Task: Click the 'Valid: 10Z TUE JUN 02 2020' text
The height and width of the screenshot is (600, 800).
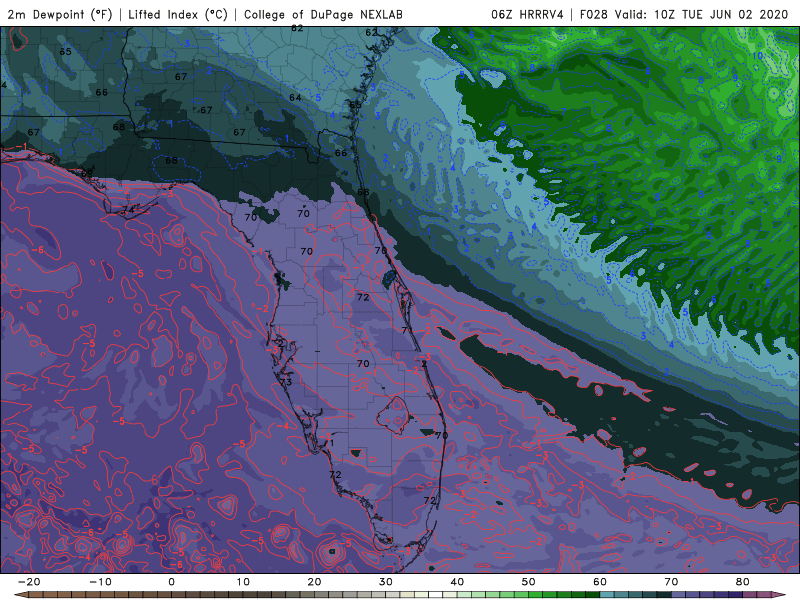Action: click(x=701, y=14)
